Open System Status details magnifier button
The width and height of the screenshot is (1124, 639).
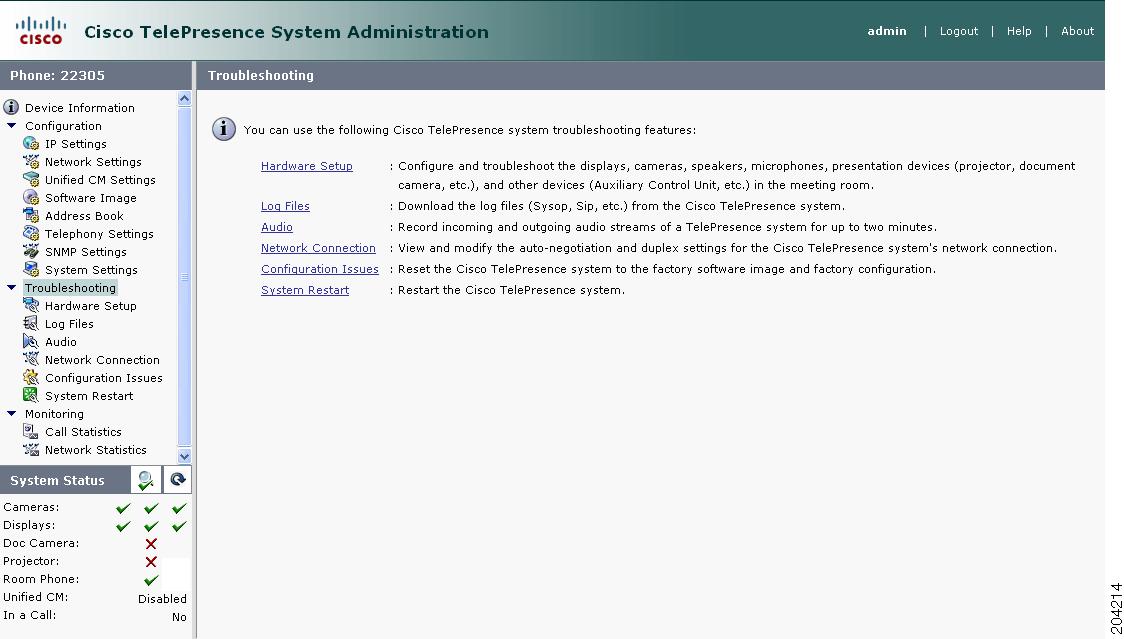146,480
